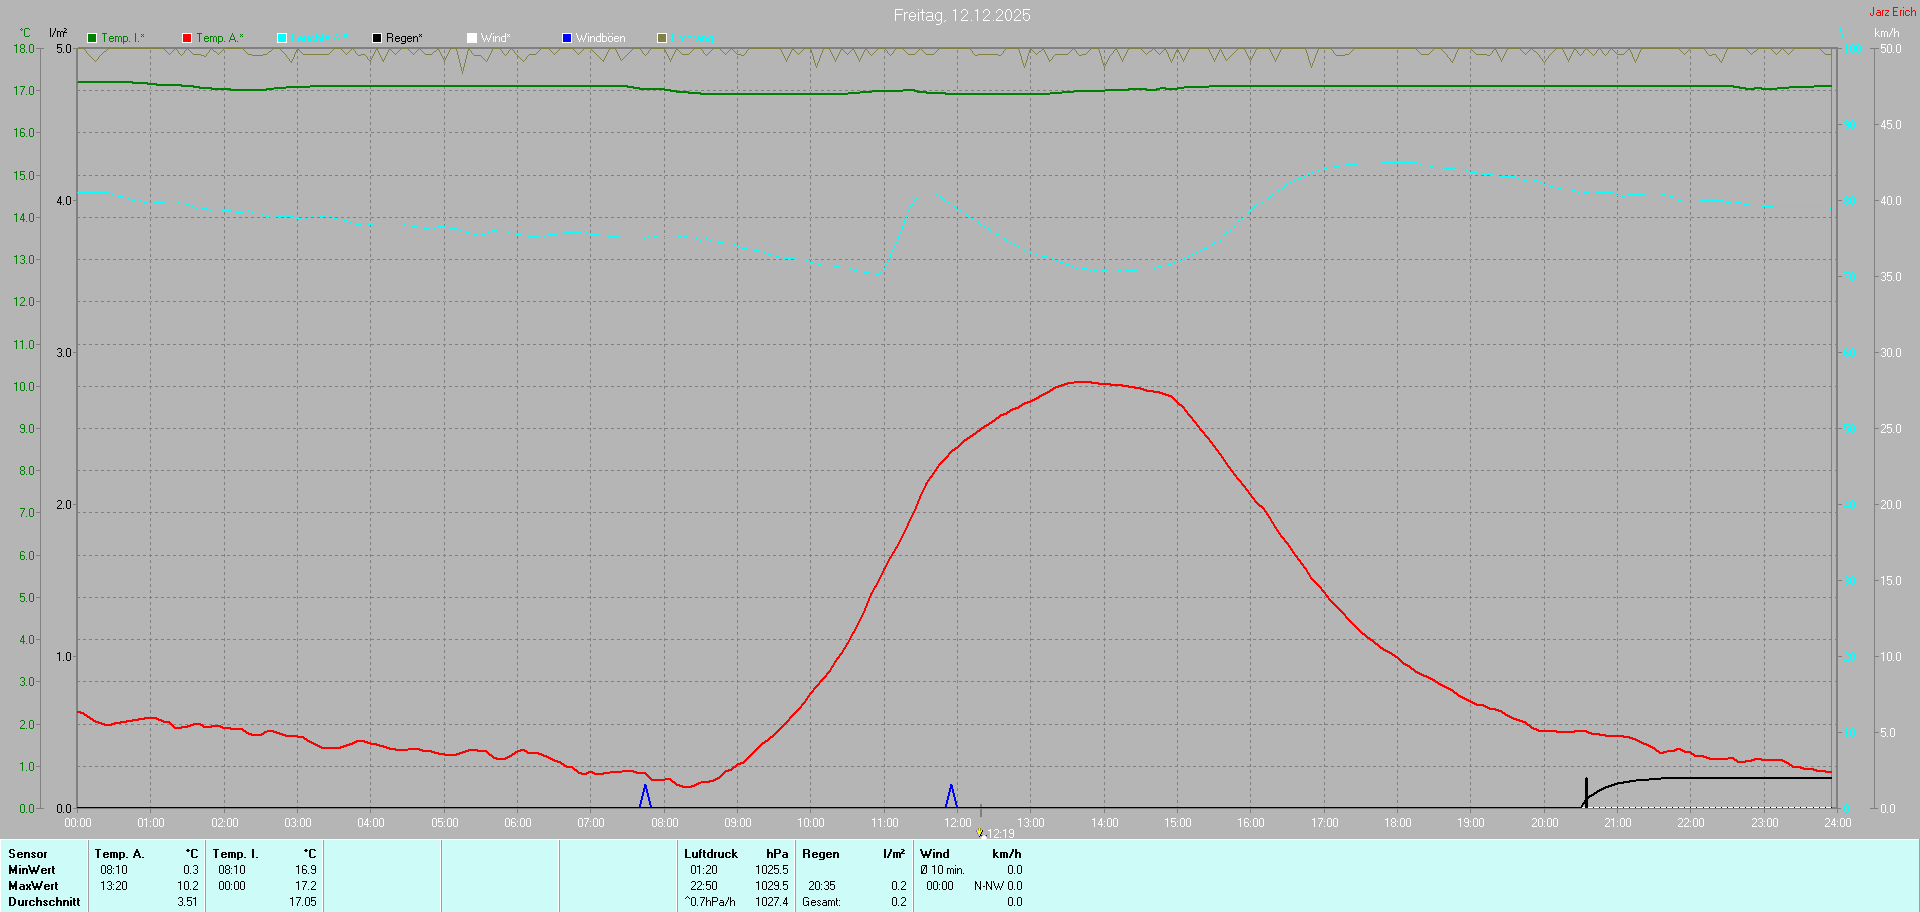This screenshot has height=912, width=1920.
Task: Click the blue wind gust spike near 12:00
Action: (951, 796)
